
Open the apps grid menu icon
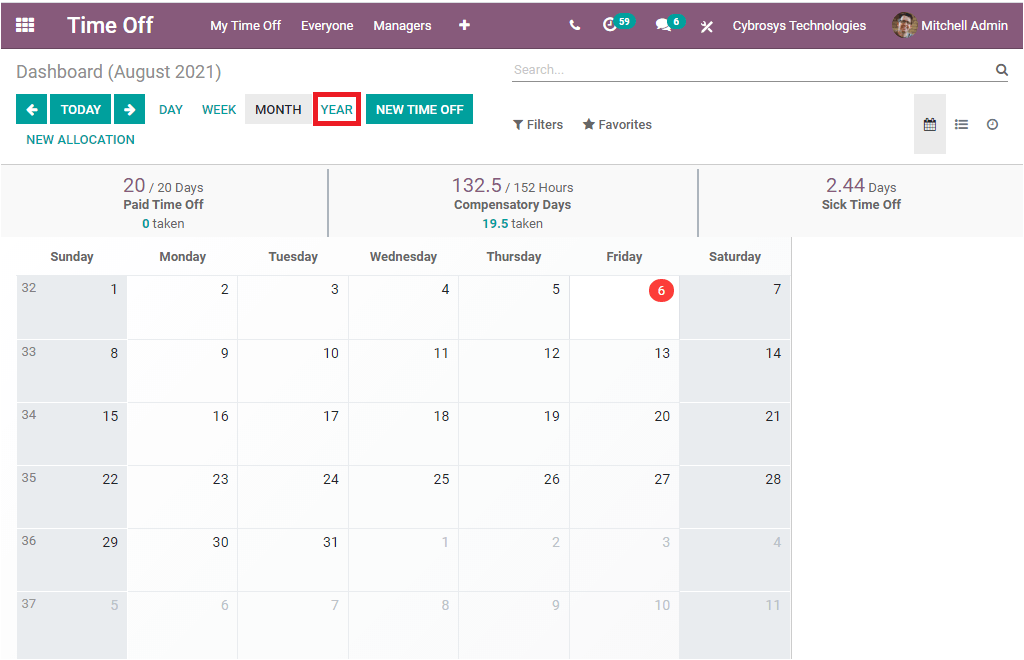25,25
